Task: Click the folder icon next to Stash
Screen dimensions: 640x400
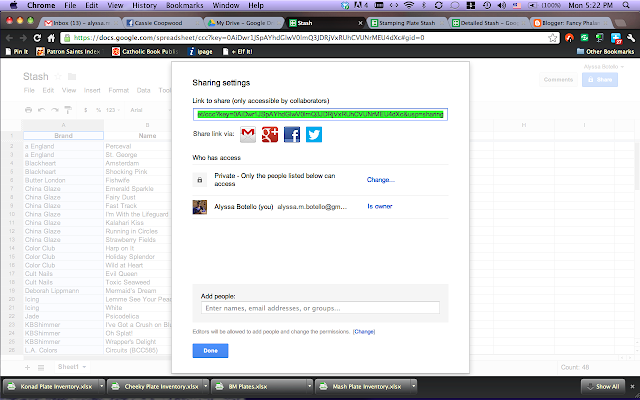Action: (x=72, y=76)
